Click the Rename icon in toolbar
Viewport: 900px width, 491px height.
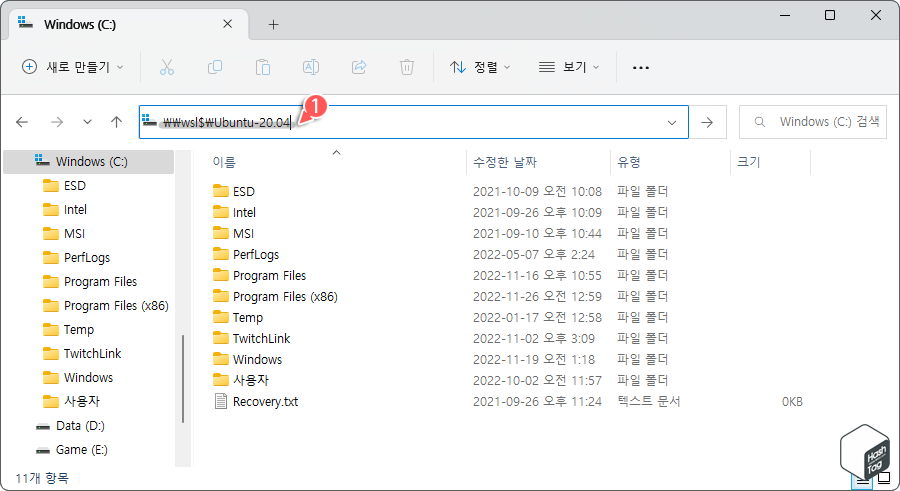(311, 67)
